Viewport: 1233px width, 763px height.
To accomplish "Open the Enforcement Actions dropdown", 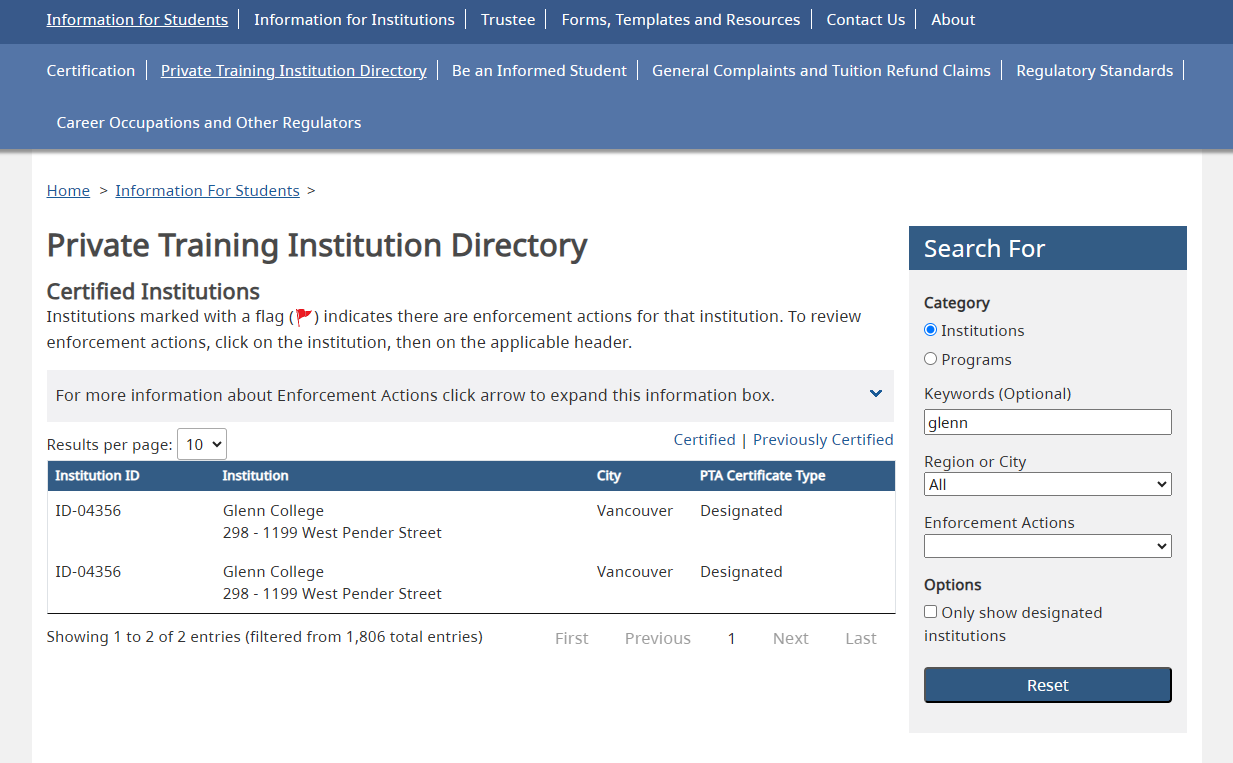I will click(1047, 546).
